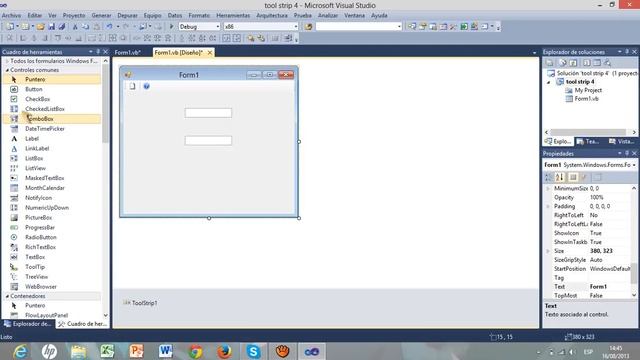Pick the ComboBox control in toolbox
The width and height of the screenshot is (640, 360).
tap(40, 119)
